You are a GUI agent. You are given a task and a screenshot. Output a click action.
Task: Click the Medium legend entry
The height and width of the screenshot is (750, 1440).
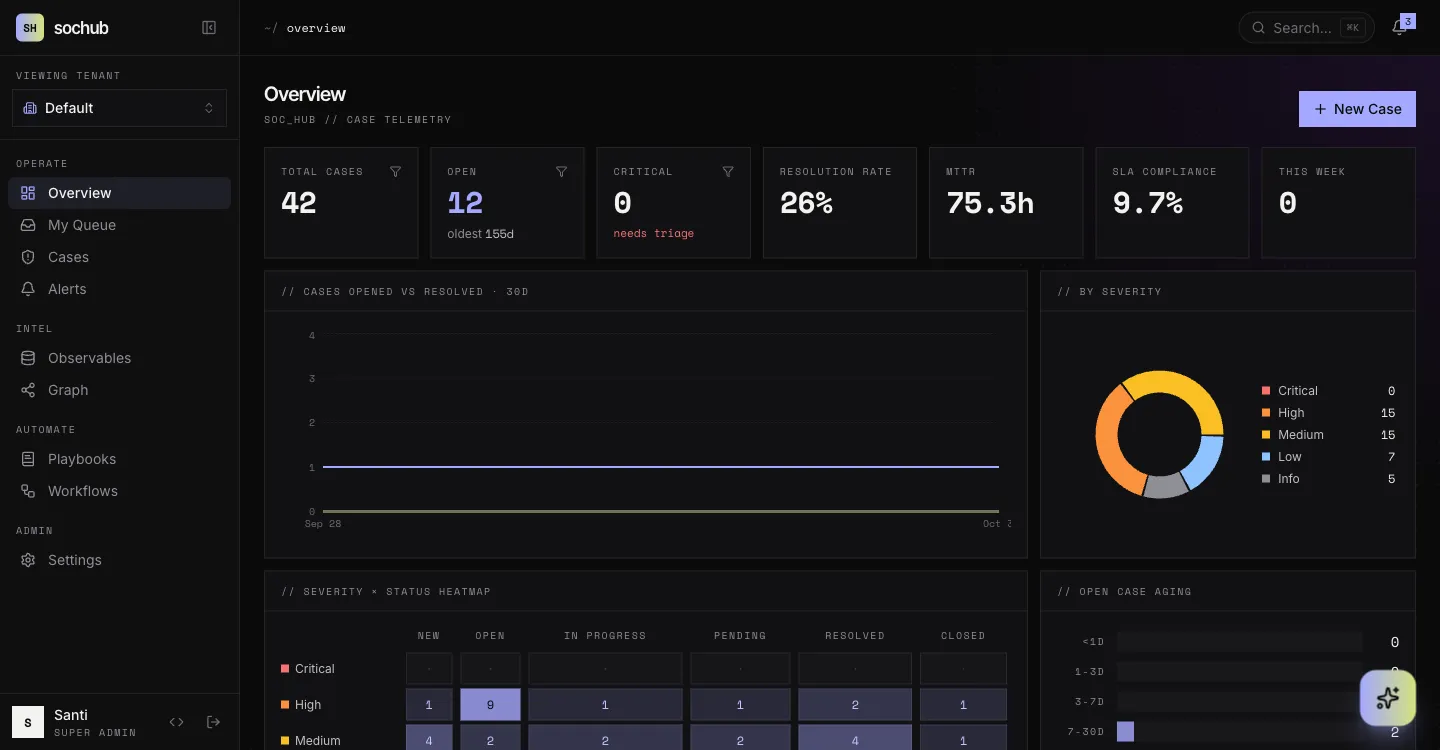tap(1328, 435)
